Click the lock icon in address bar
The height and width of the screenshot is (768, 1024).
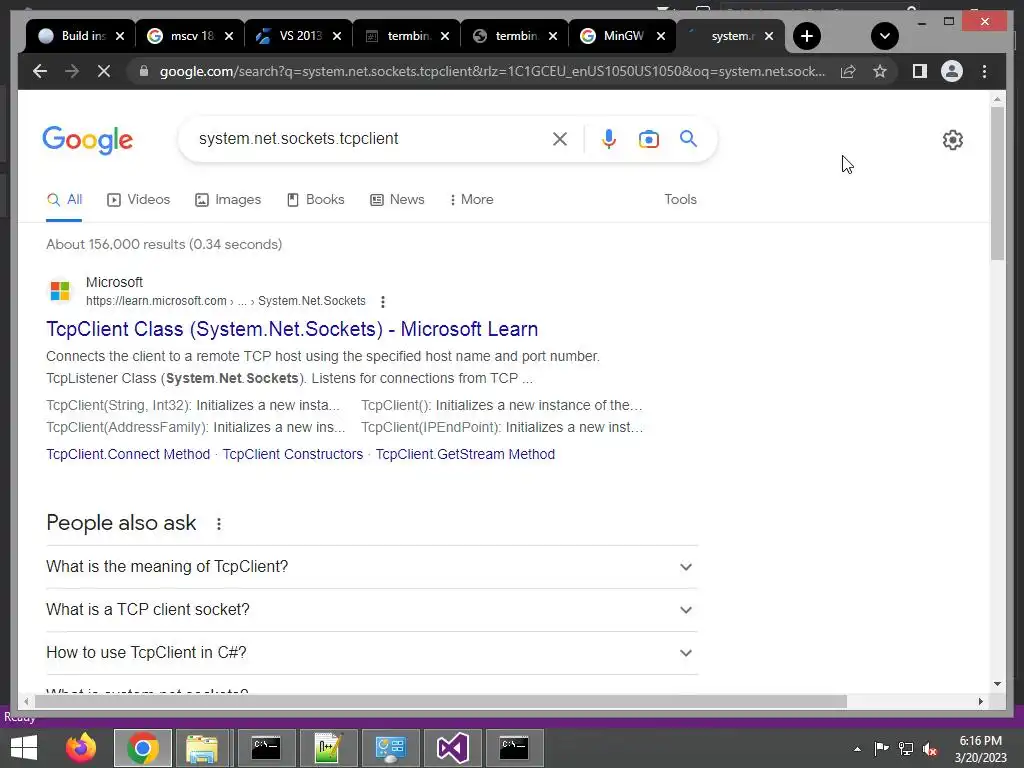point(144,71)
